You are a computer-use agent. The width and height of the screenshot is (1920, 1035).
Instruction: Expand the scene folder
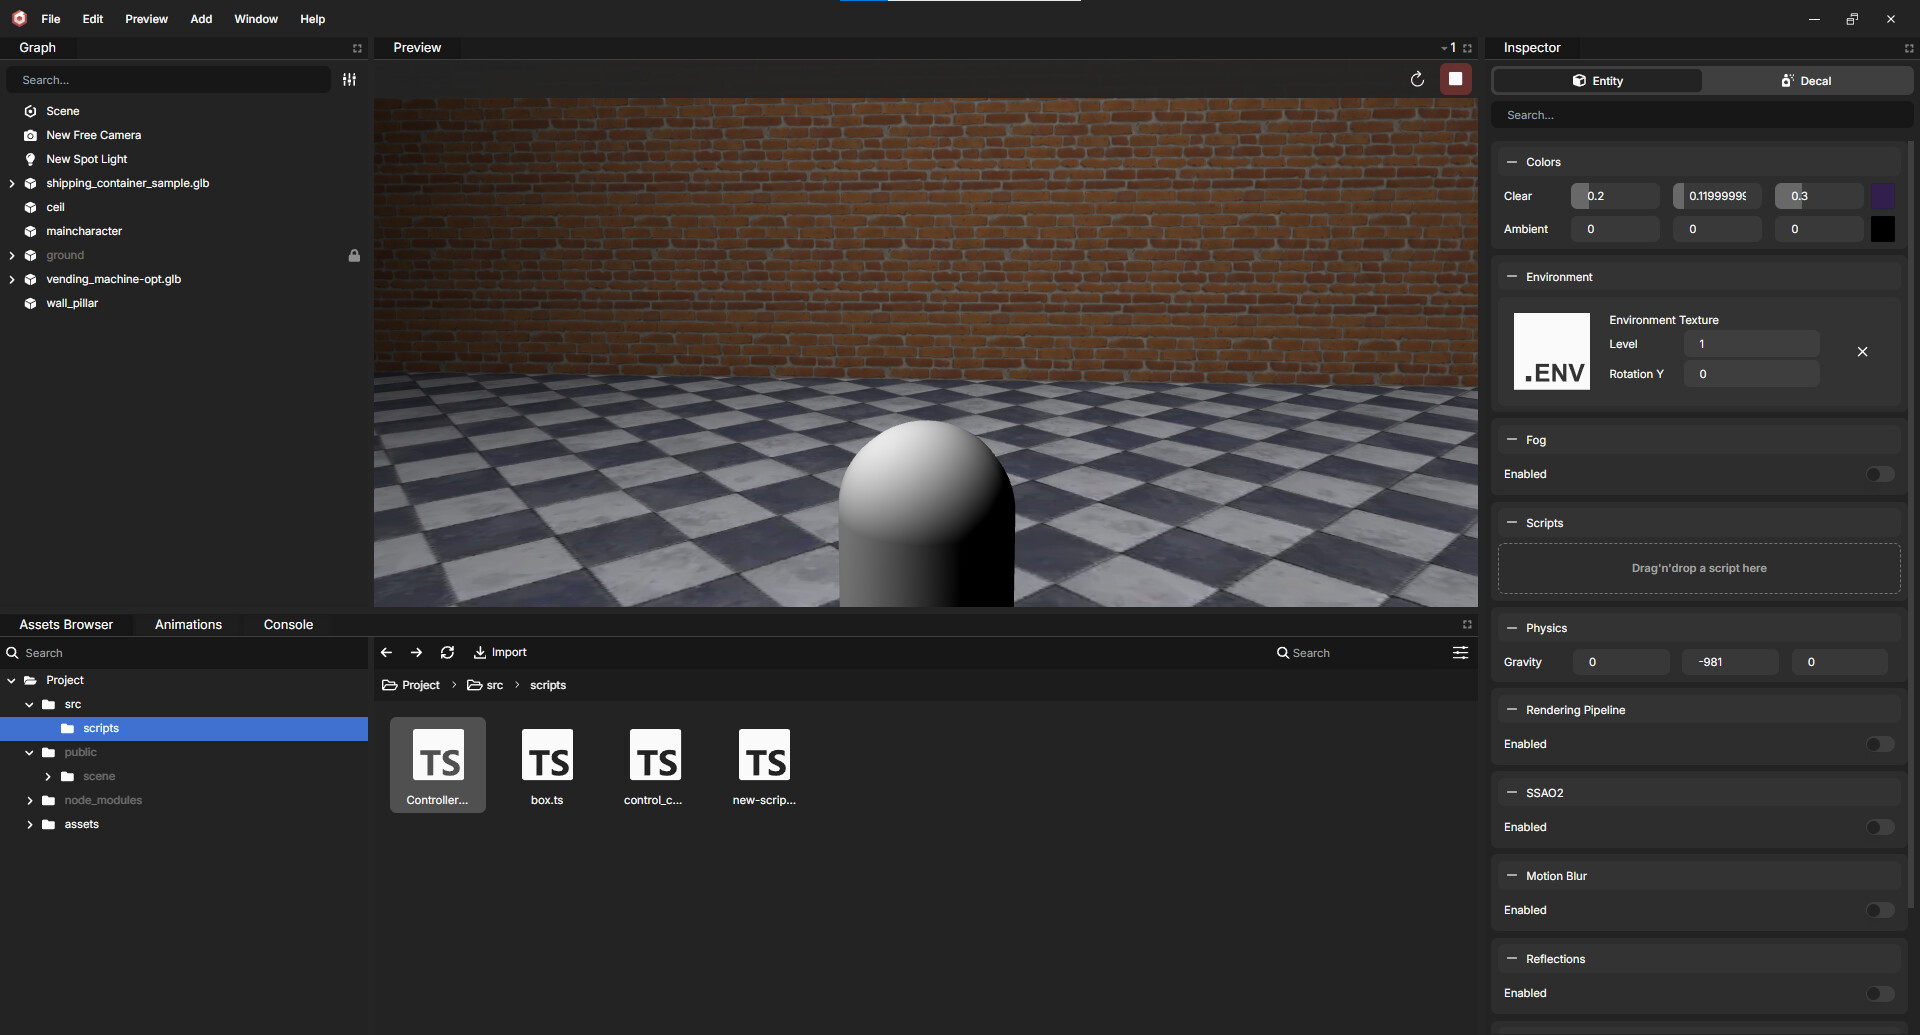(48, 776)
